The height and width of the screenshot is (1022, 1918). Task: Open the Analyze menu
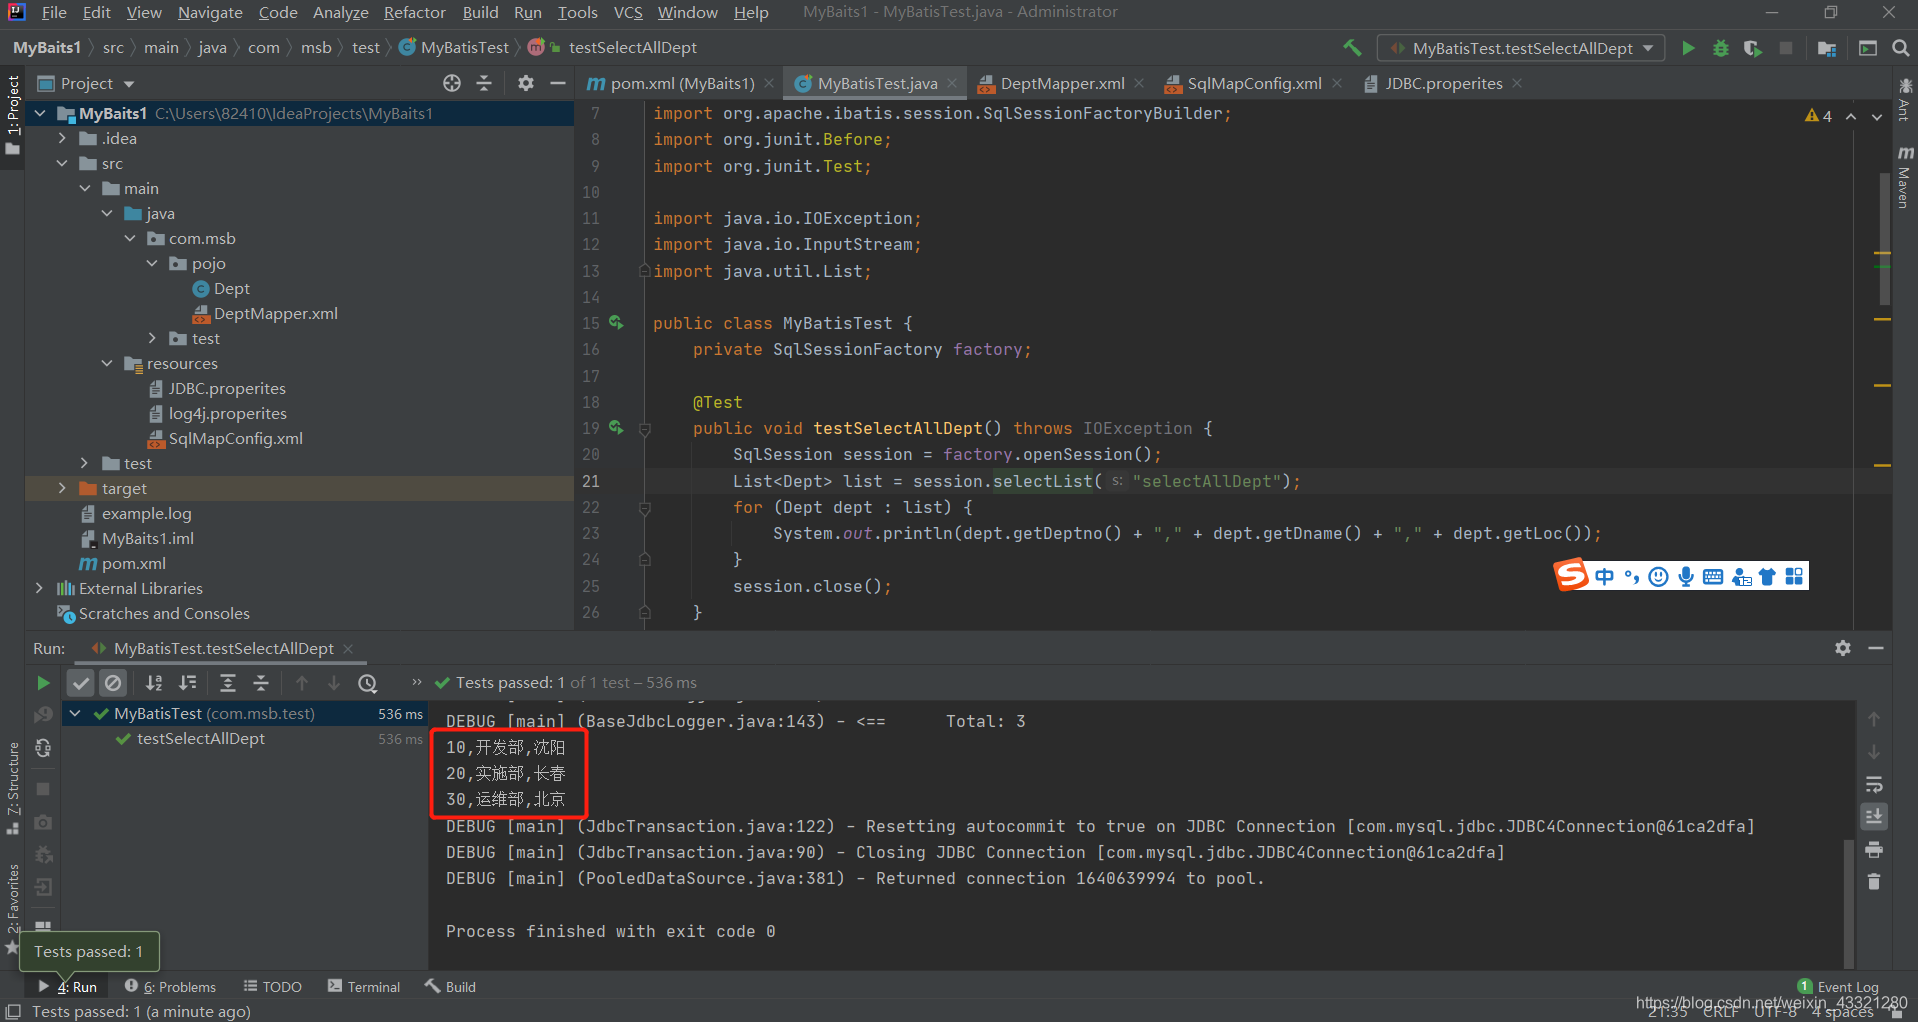(340, 12)
